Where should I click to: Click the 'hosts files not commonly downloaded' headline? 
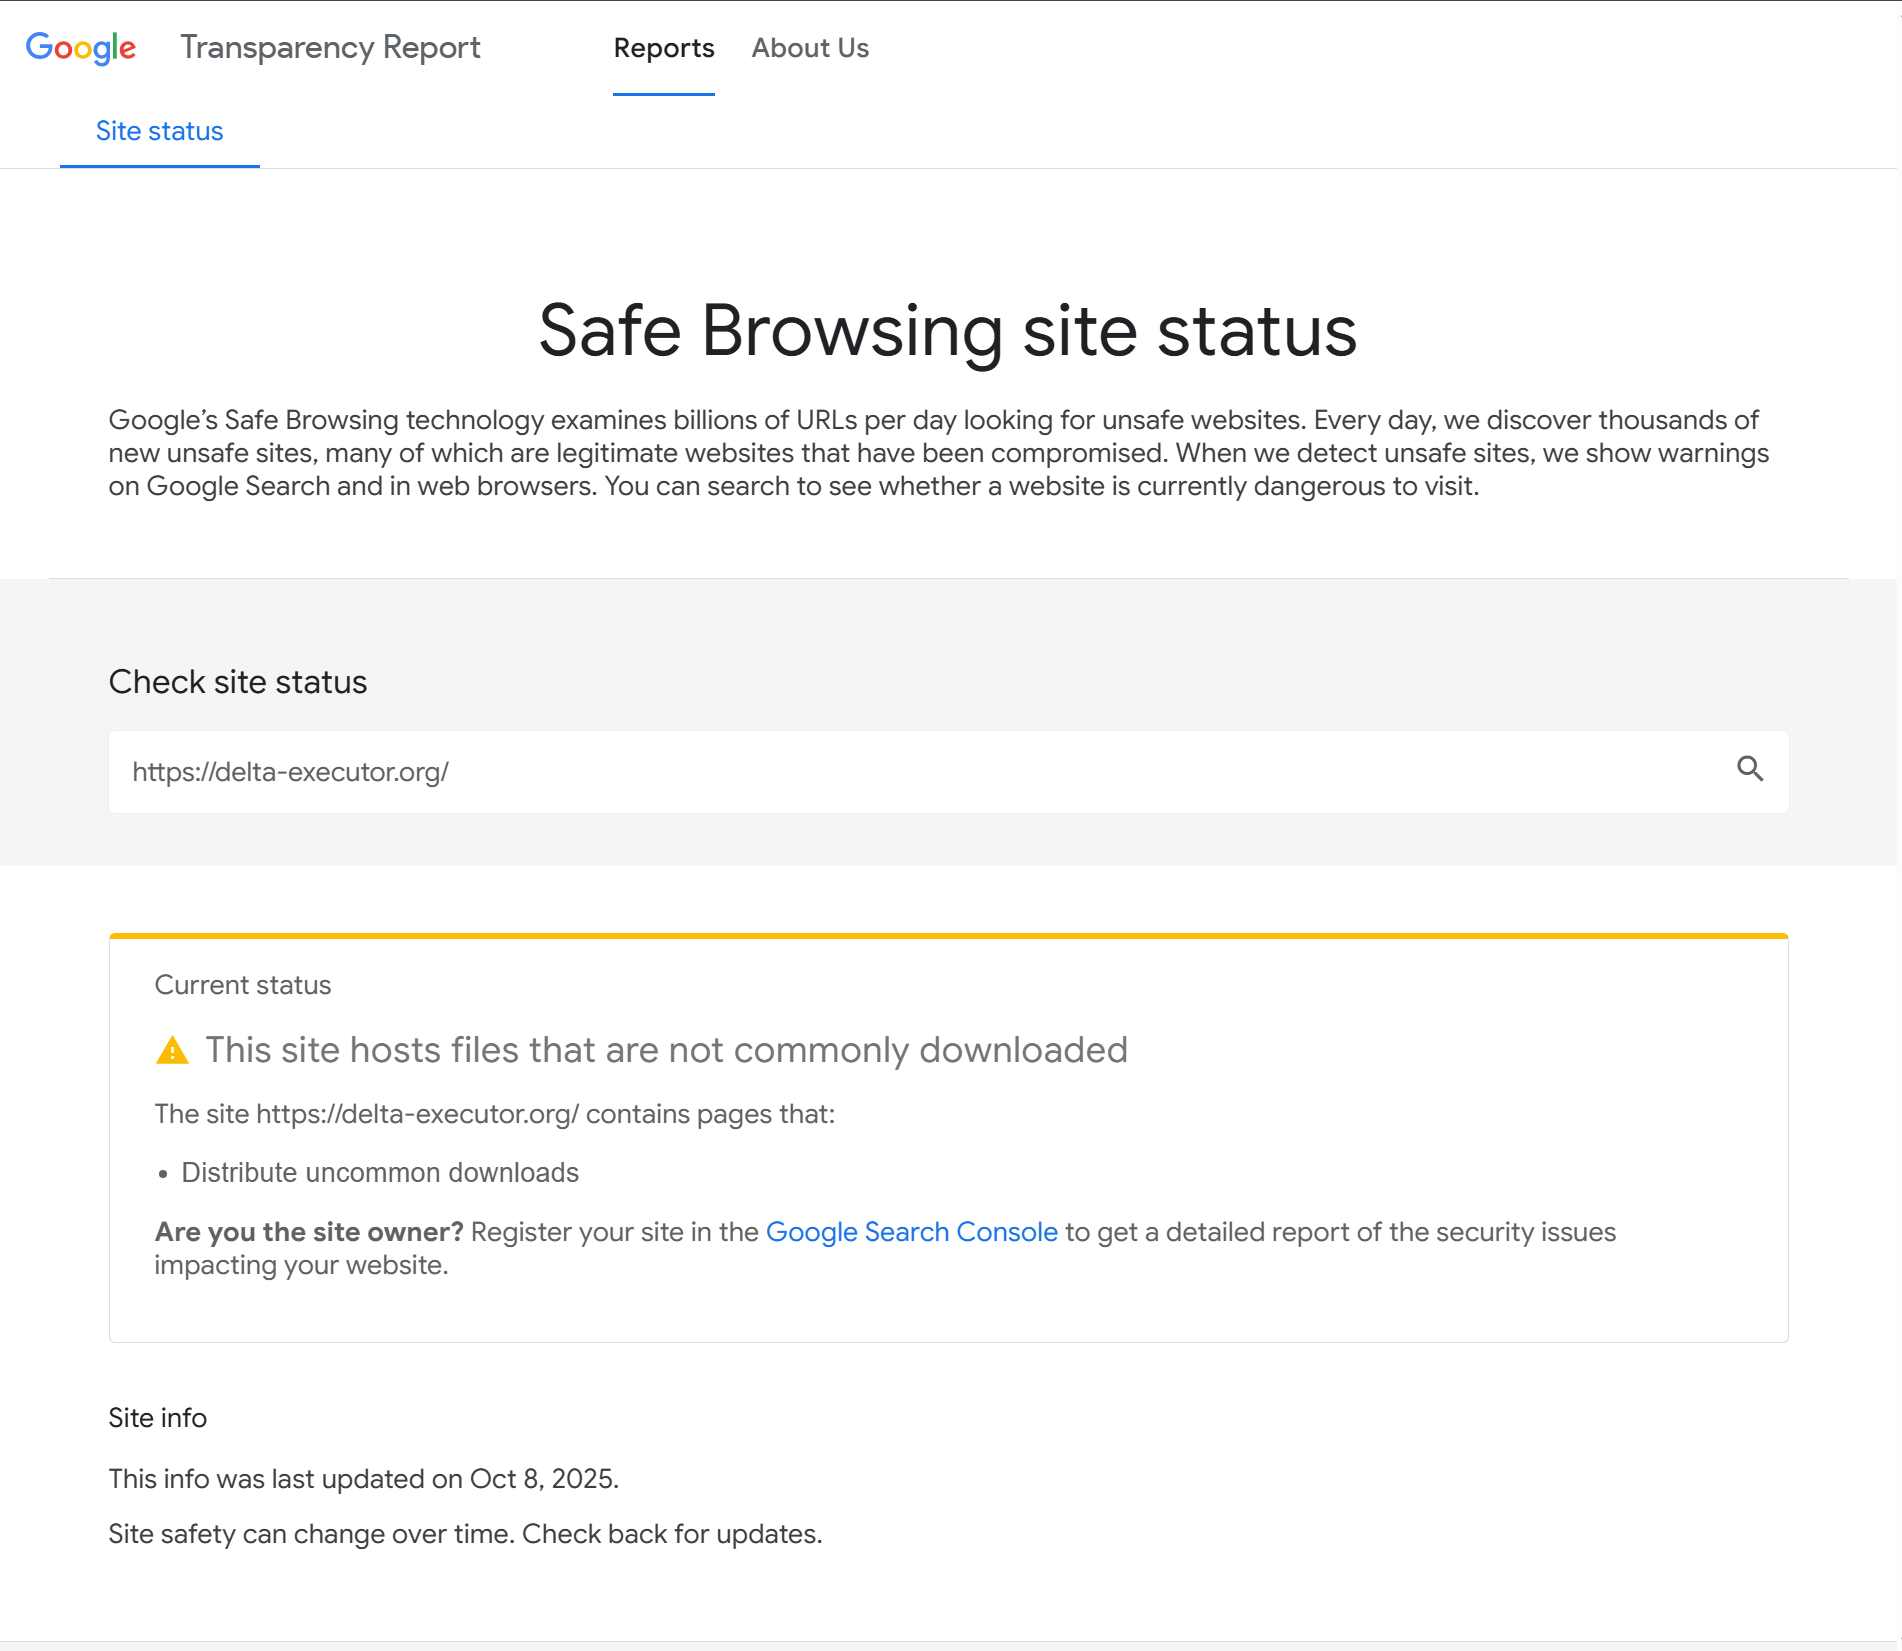[x=666, y=1050]
